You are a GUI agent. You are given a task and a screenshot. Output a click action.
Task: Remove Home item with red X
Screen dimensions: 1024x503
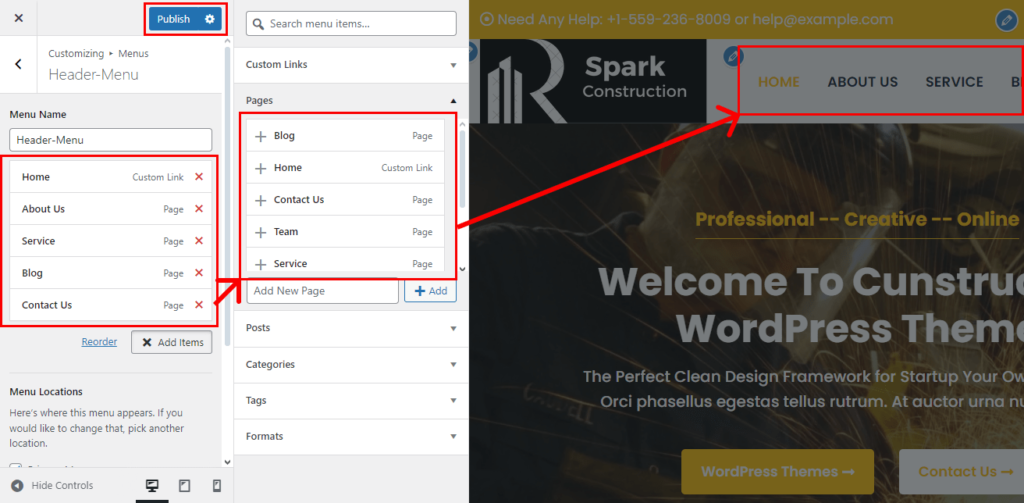199,177
